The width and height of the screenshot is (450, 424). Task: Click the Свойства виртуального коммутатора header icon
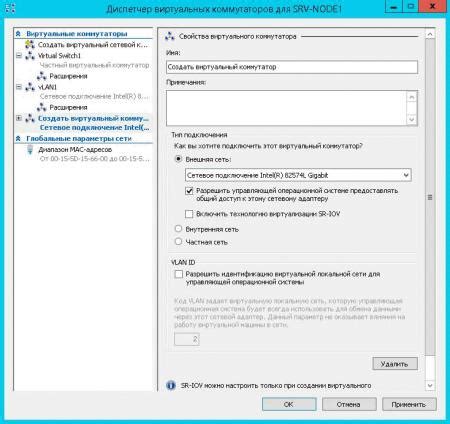(170, 36)
